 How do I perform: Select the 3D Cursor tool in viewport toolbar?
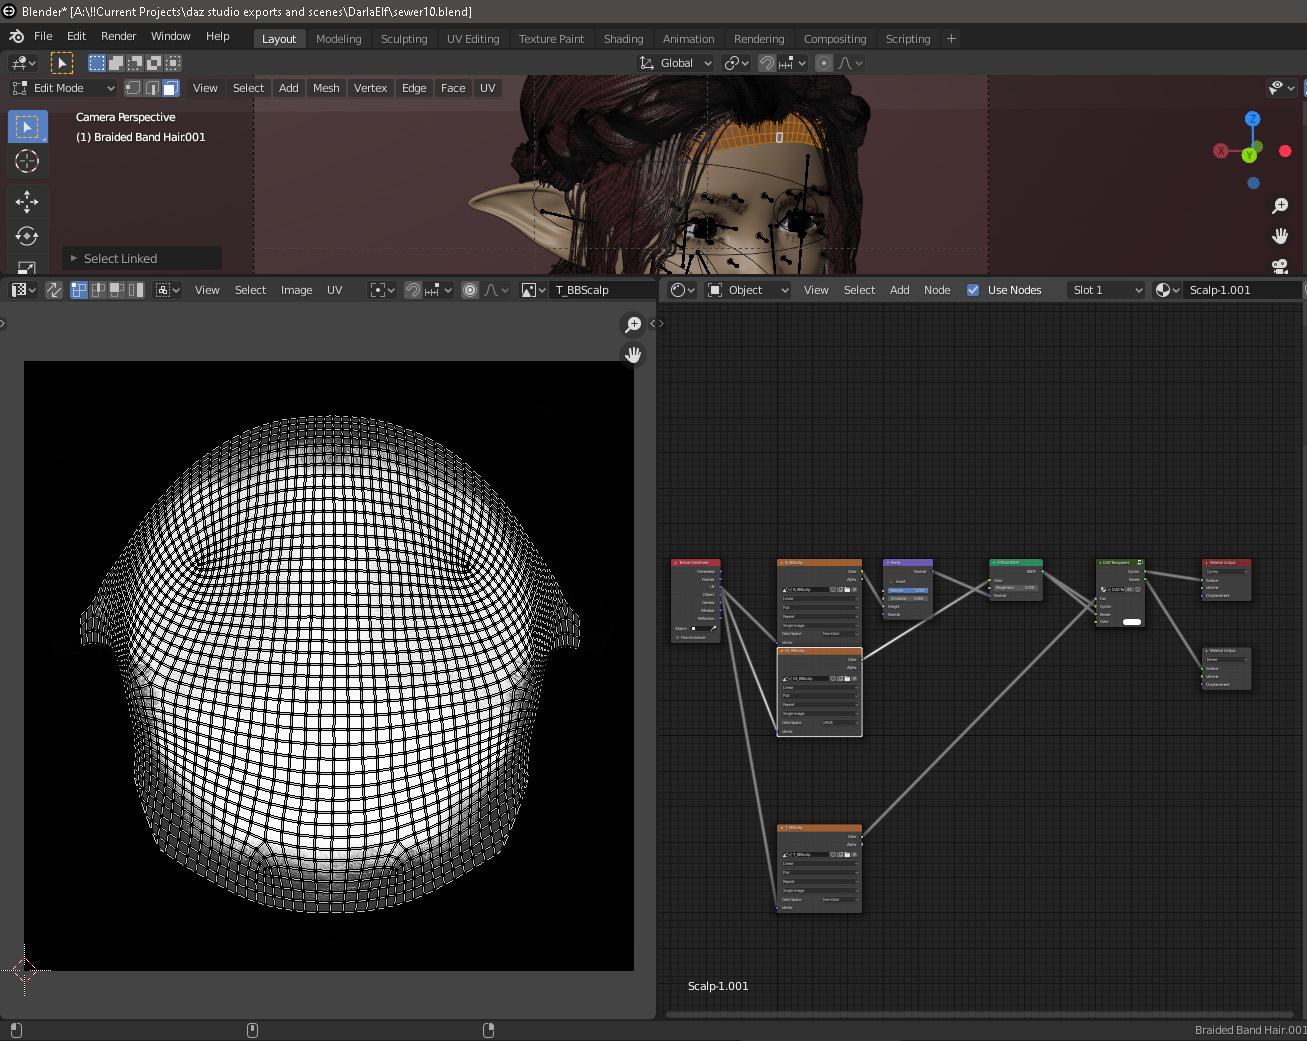click(x=27, y=162)
